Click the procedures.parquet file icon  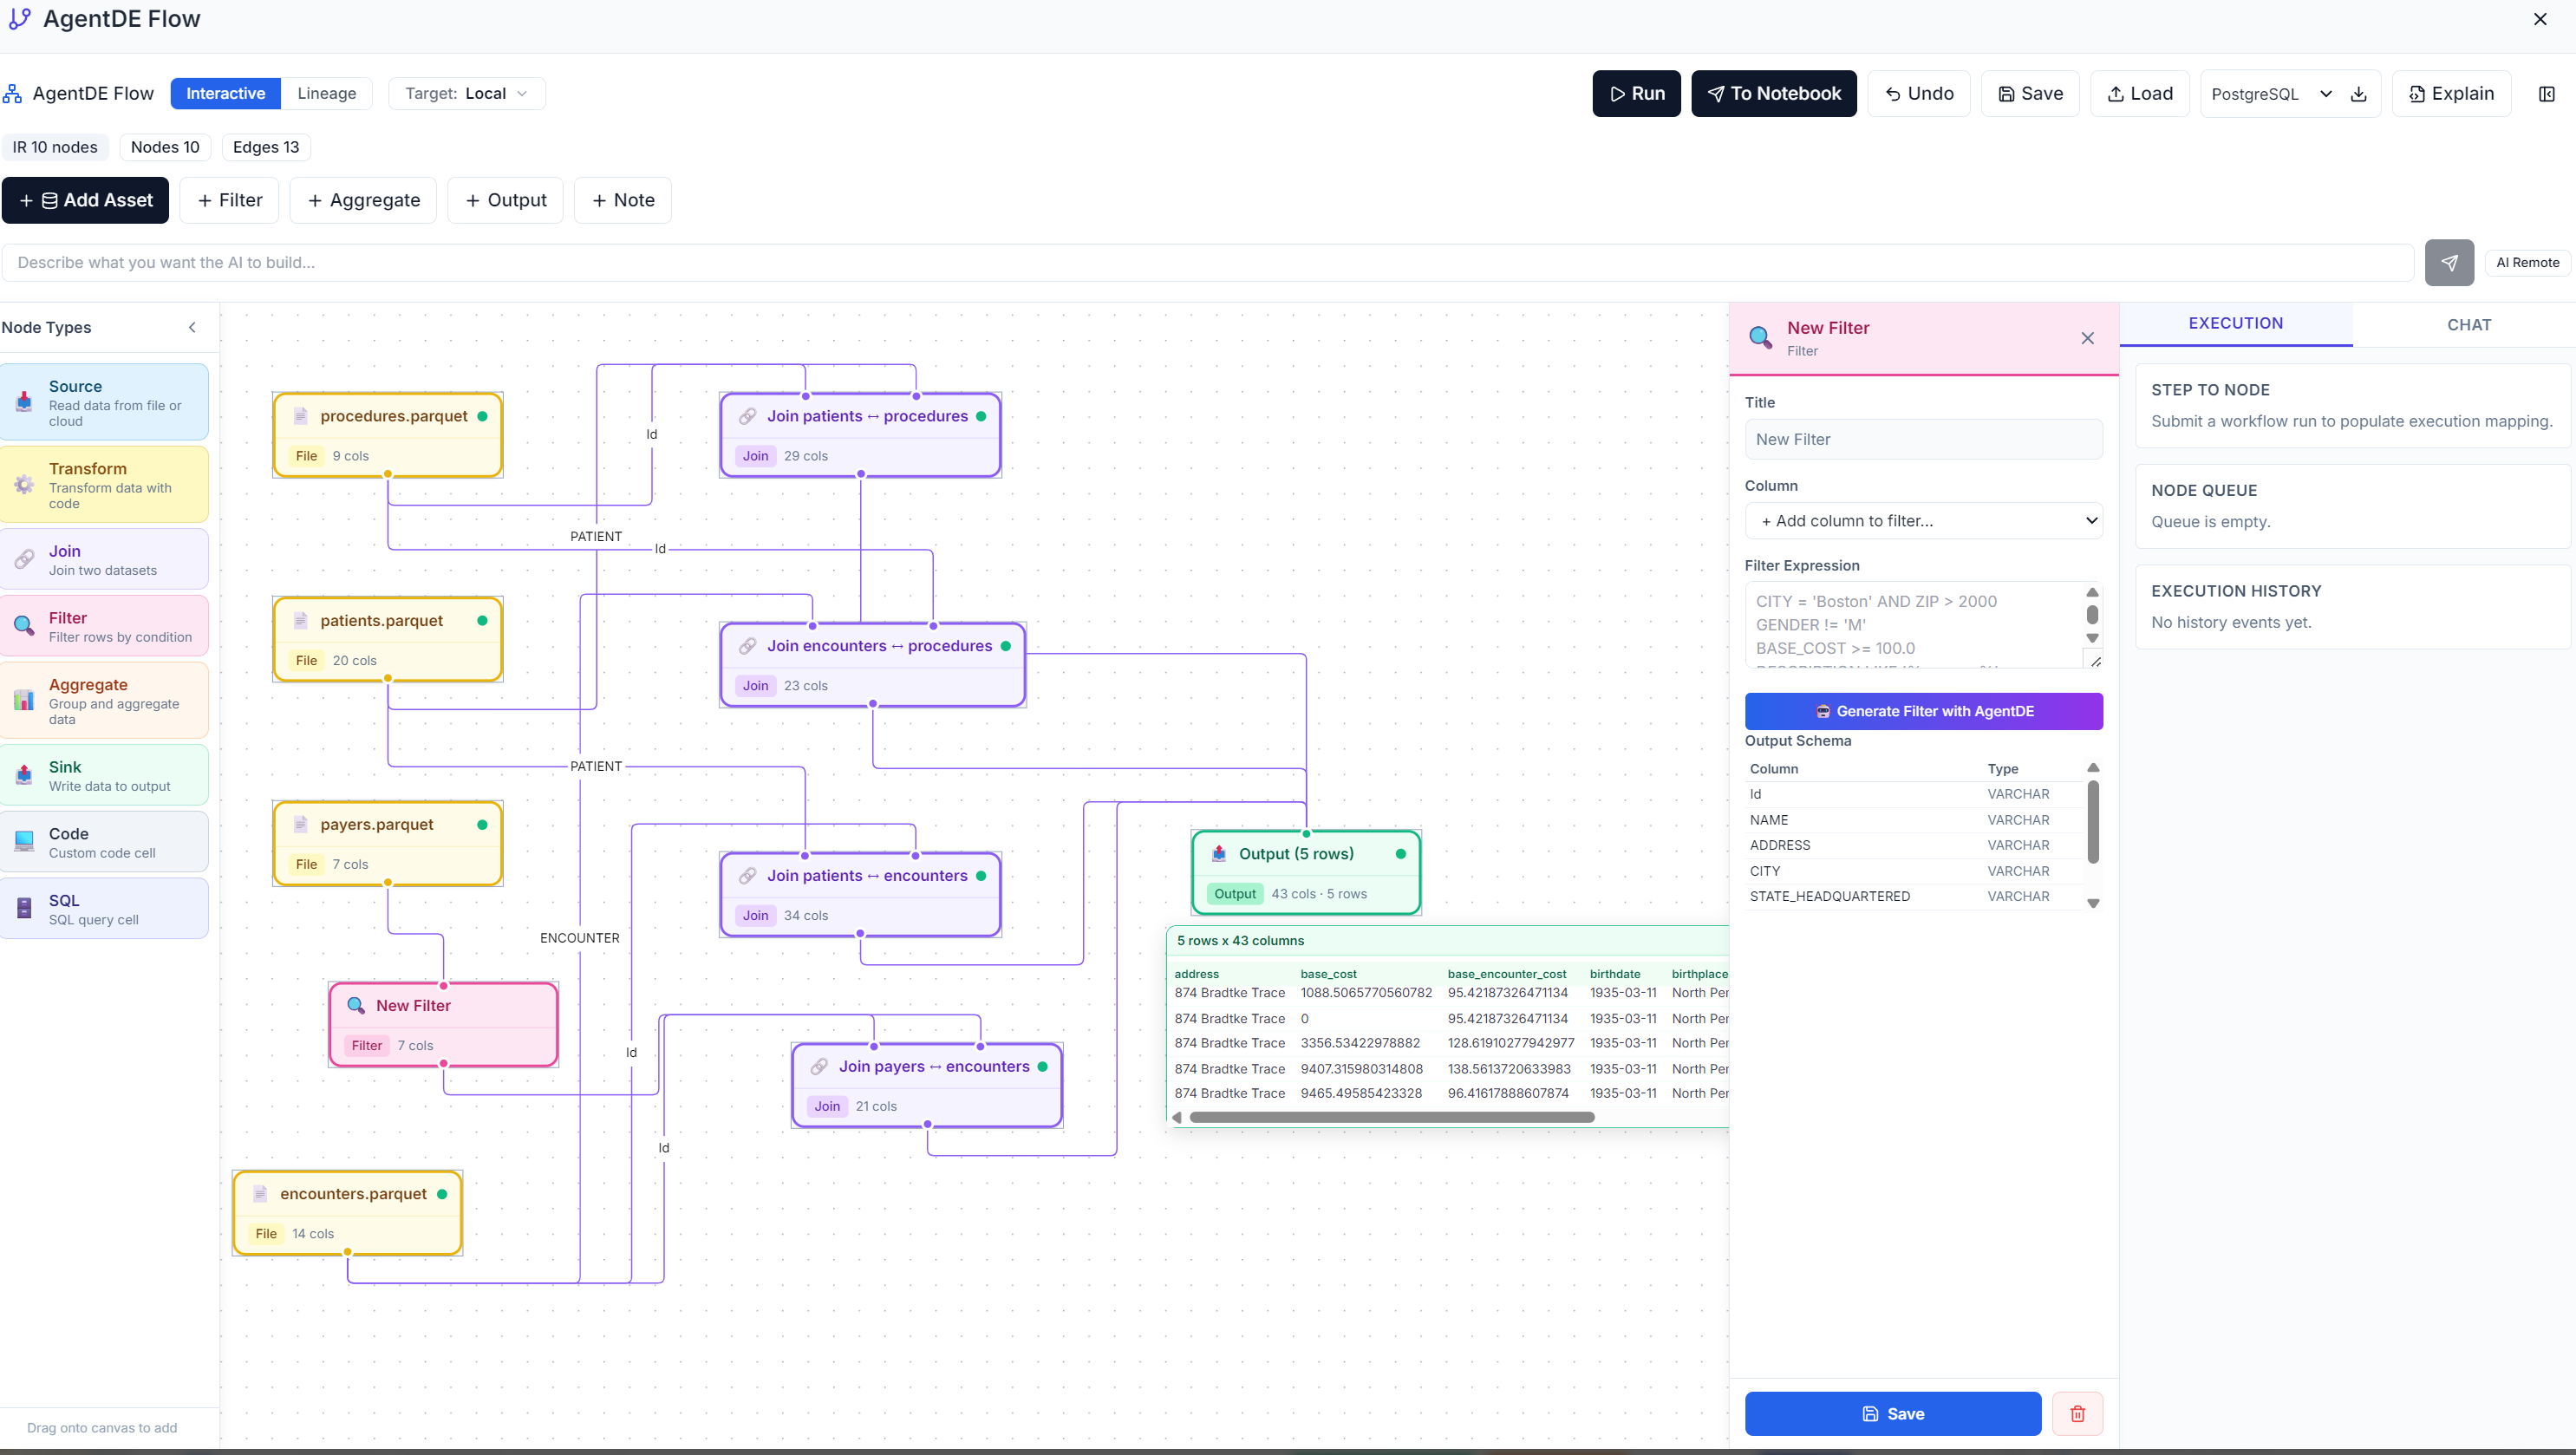point(300,416)
